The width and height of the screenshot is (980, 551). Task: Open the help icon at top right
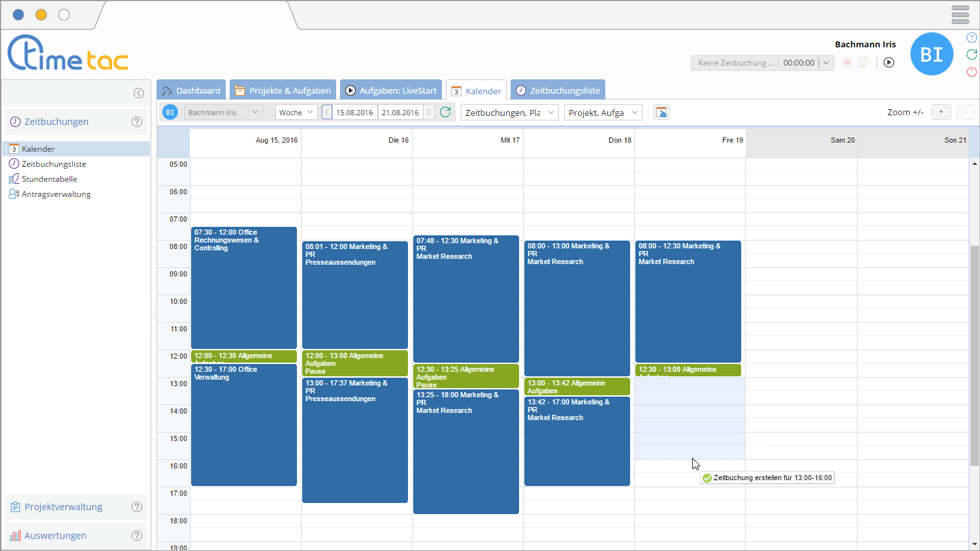971,37
